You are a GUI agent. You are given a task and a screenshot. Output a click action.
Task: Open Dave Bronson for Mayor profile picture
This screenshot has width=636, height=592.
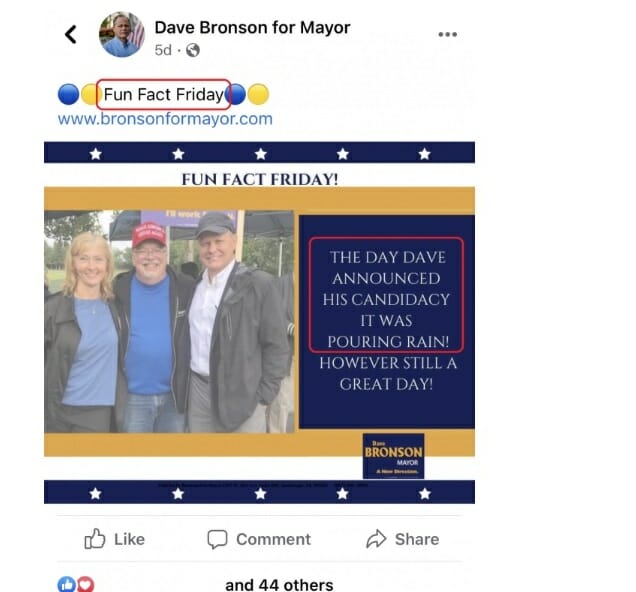pyautogui.click(x=122, y=34)
